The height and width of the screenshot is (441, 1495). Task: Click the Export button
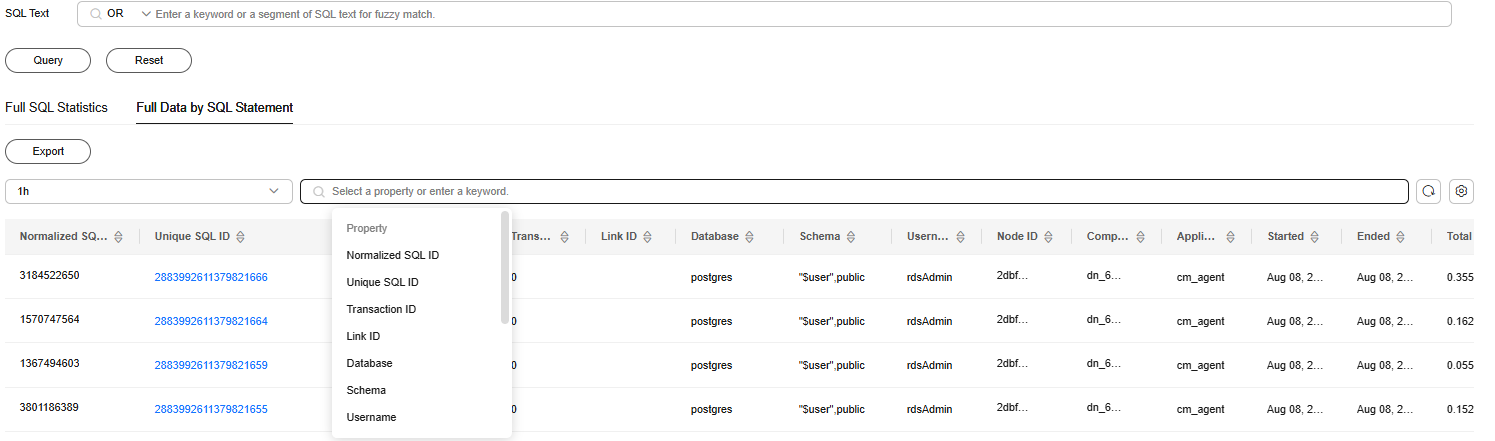(48, 151)
